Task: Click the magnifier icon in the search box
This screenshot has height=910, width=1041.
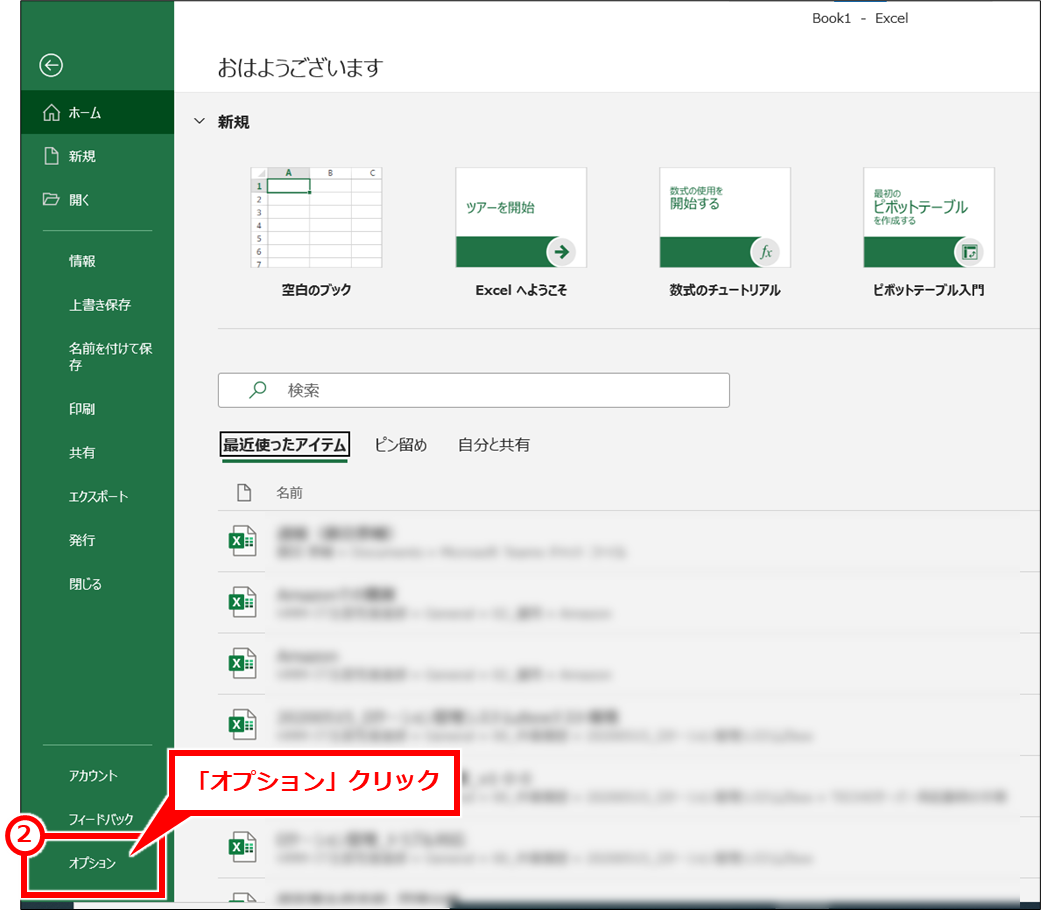Action: [258, 390]
